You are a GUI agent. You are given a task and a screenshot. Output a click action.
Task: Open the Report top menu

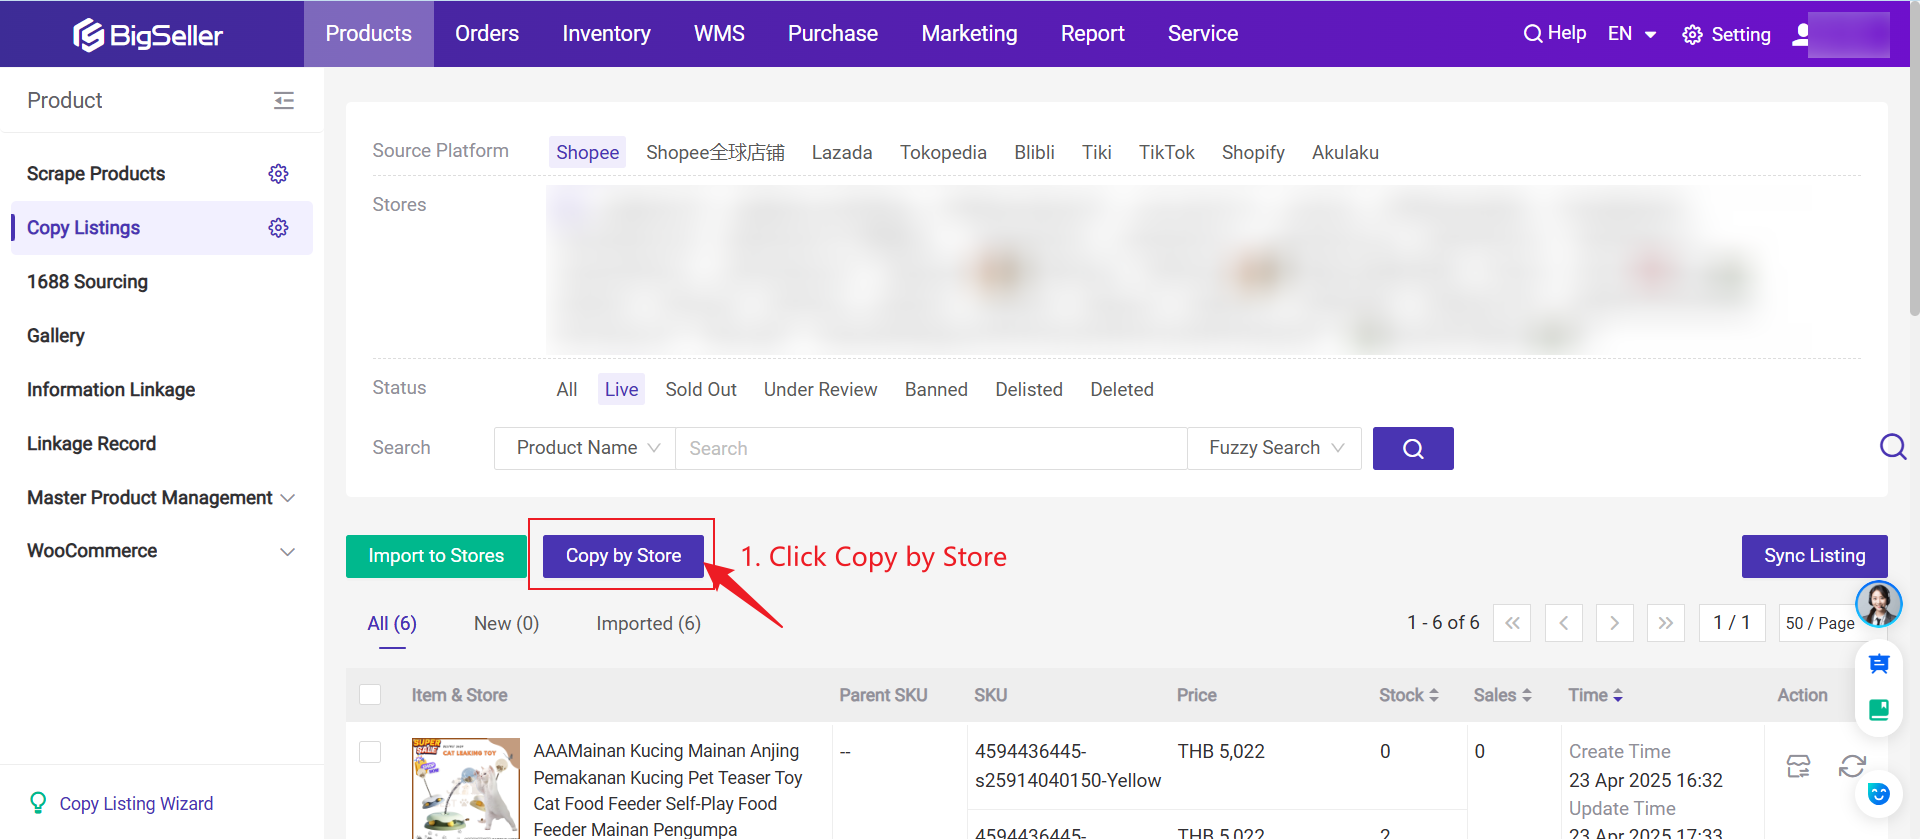[x=1092, y=34]
